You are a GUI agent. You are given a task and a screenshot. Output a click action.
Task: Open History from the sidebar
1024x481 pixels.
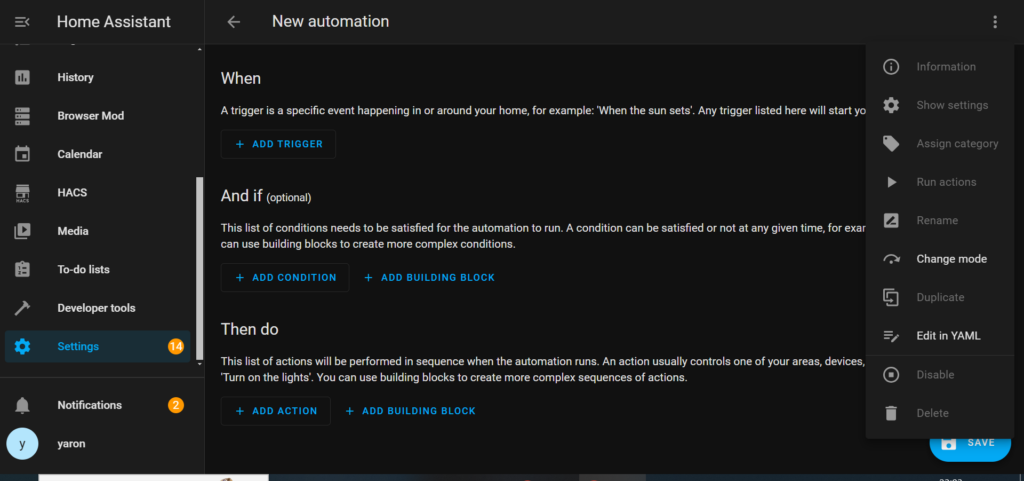point(98,78)
